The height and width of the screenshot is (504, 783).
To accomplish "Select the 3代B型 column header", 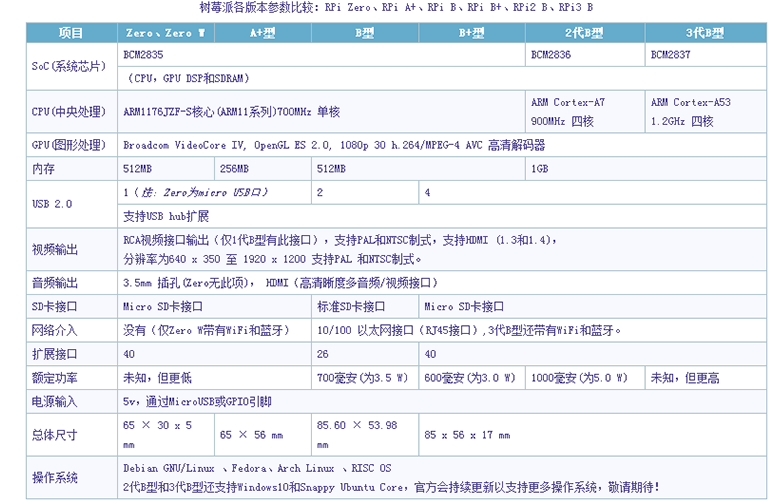I will tap(706, 33).
